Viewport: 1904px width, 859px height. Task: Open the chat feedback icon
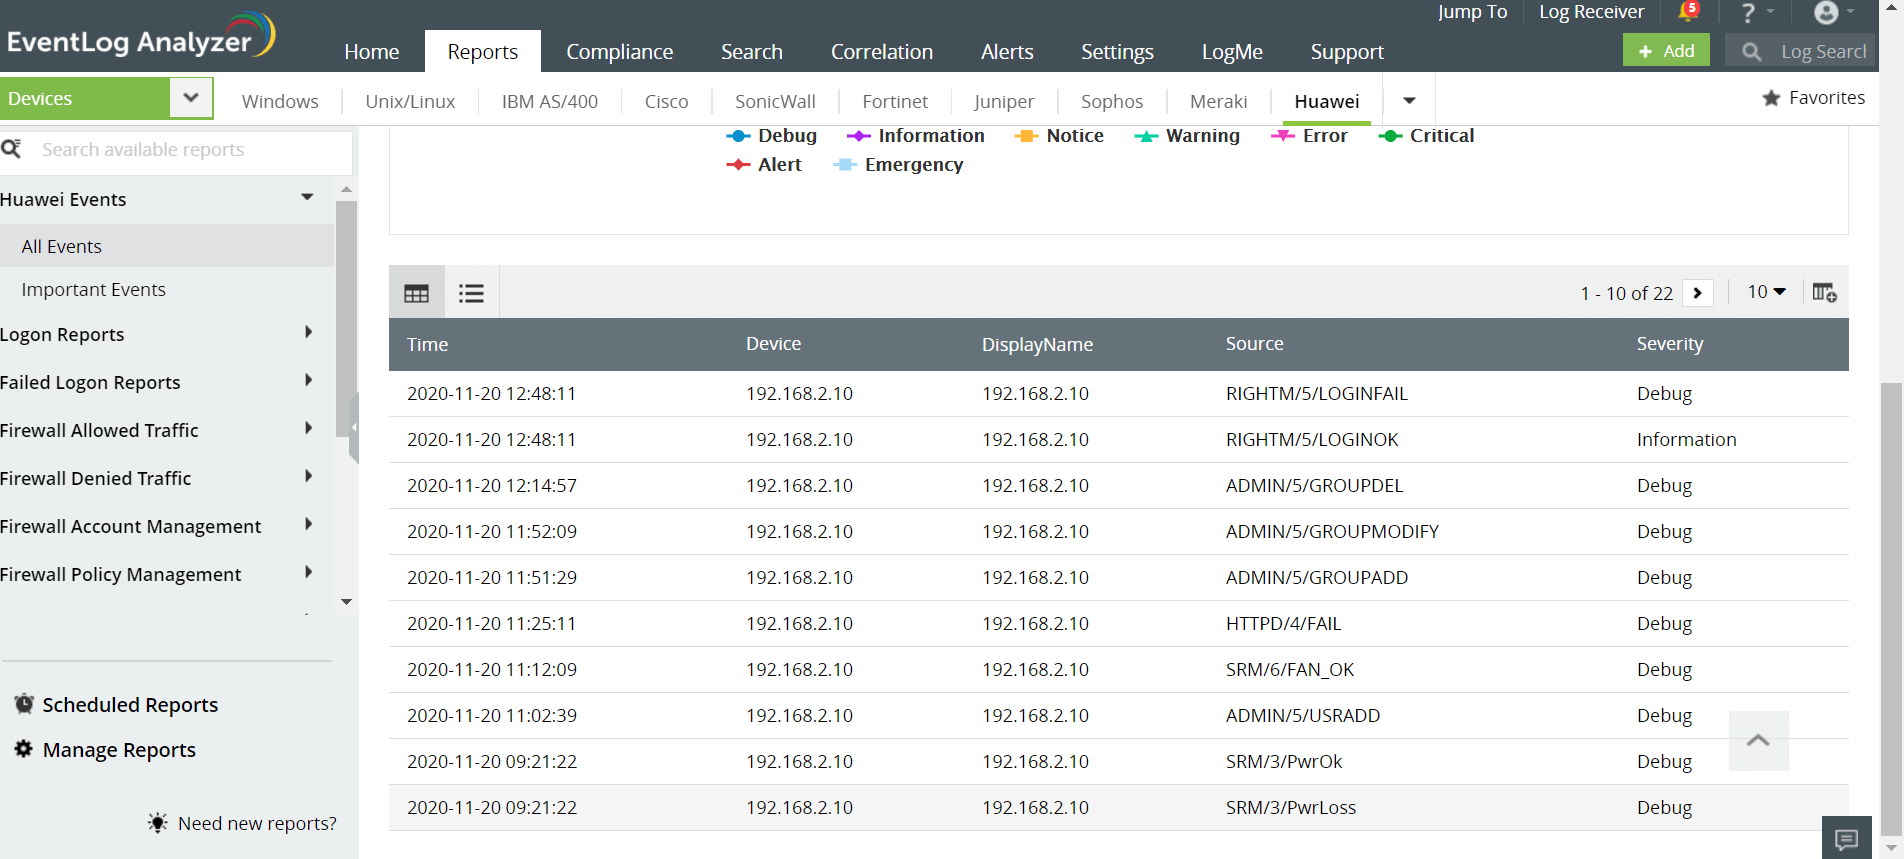pyautogui.click(x=1847, y=838)
